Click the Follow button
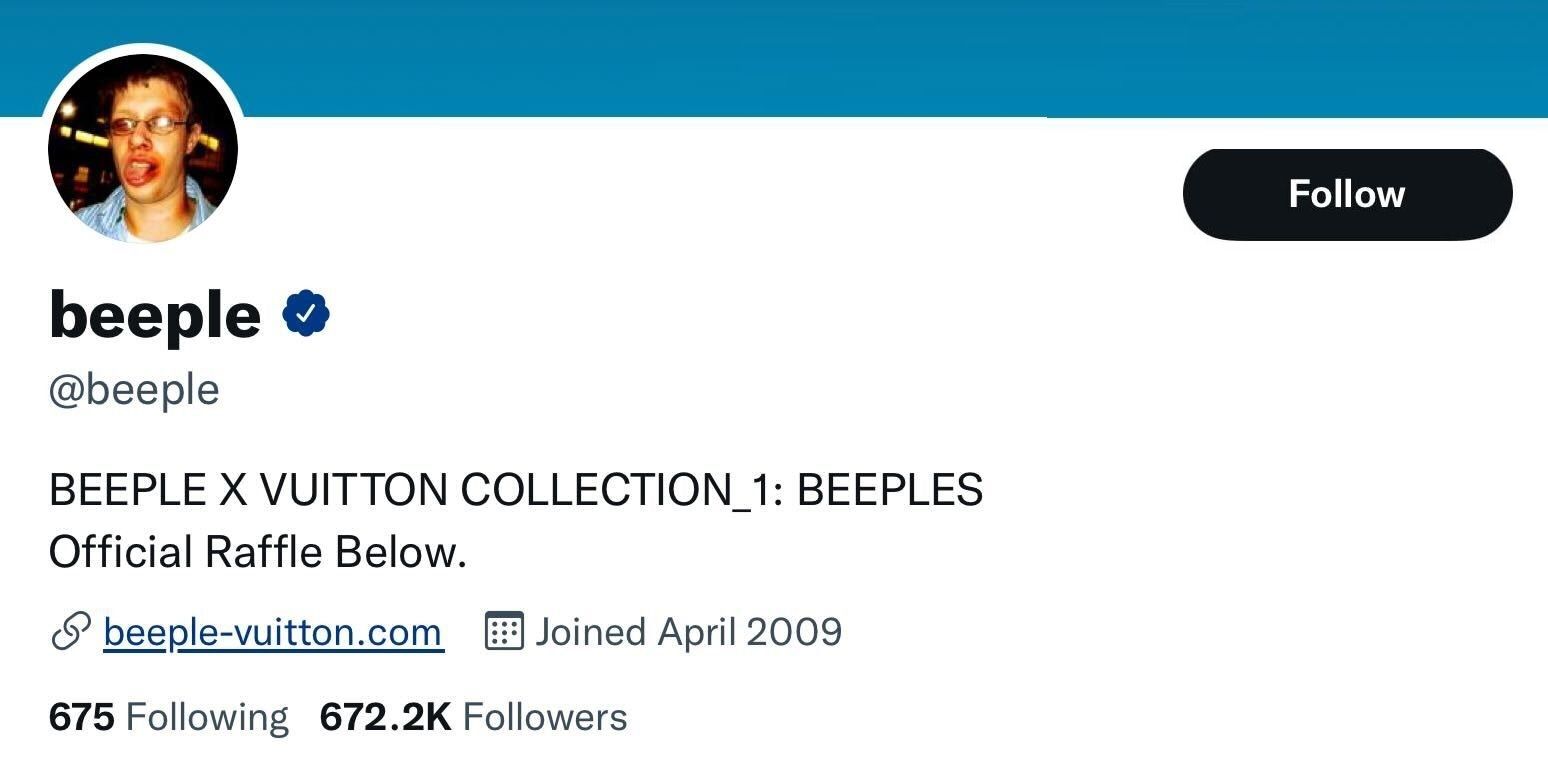The image size is (1548, 768). (x=1346, y=194)
